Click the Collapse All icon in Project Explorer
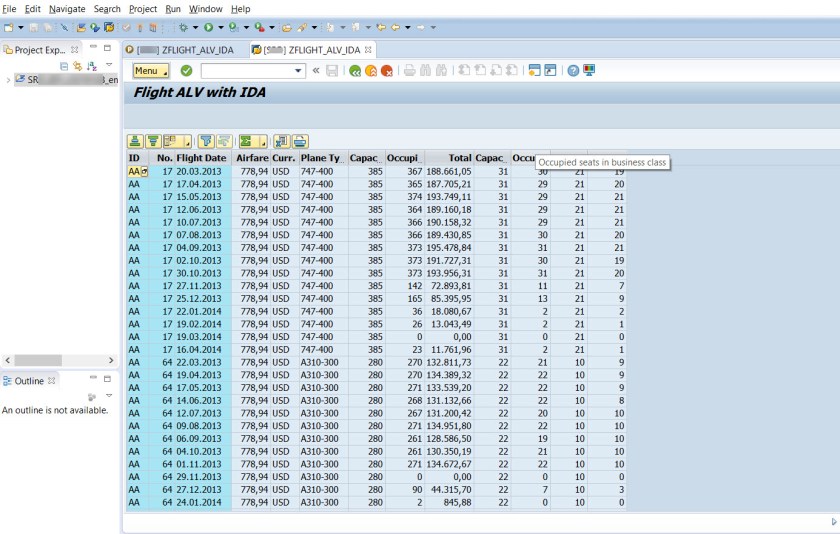This screenshot has height=534, width=840. tap(65, 65)
